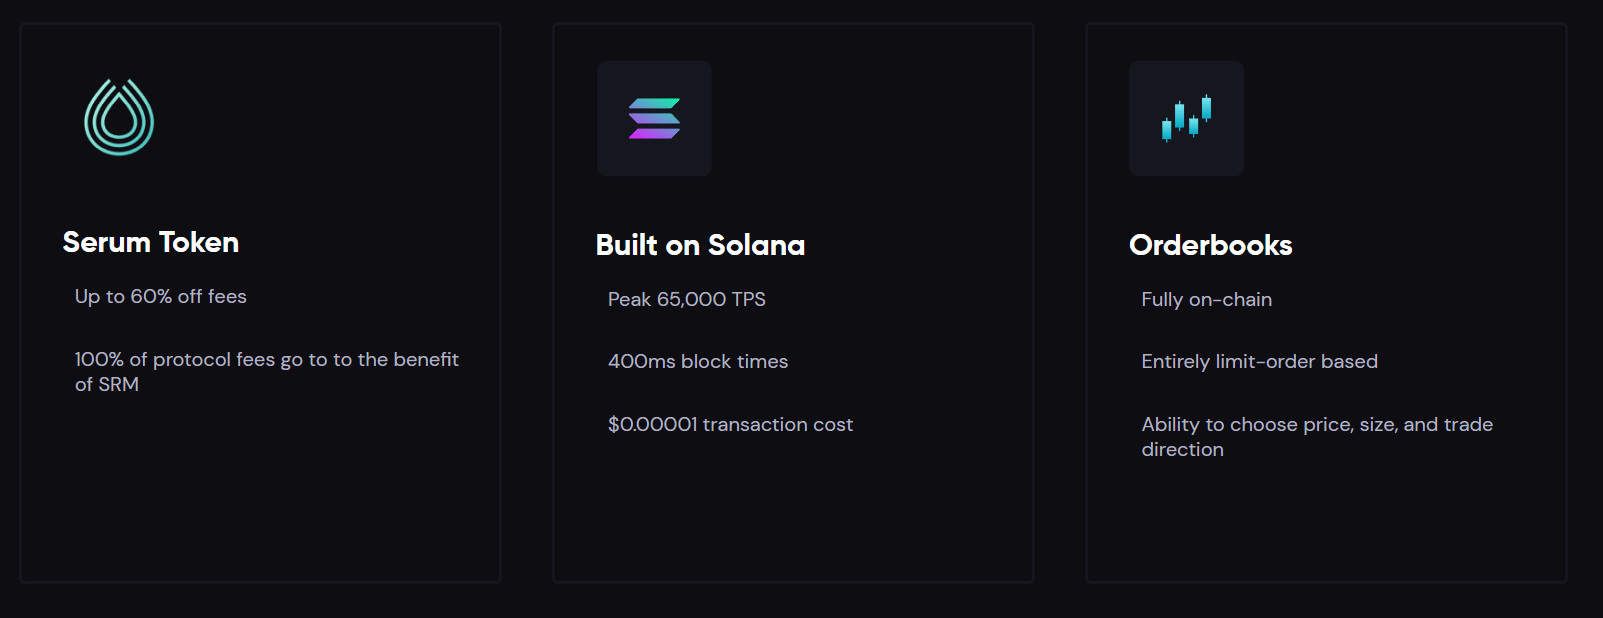1603x618 pixels.
Task: Click the 'Fully on-chain' line
Action: 1206,299
